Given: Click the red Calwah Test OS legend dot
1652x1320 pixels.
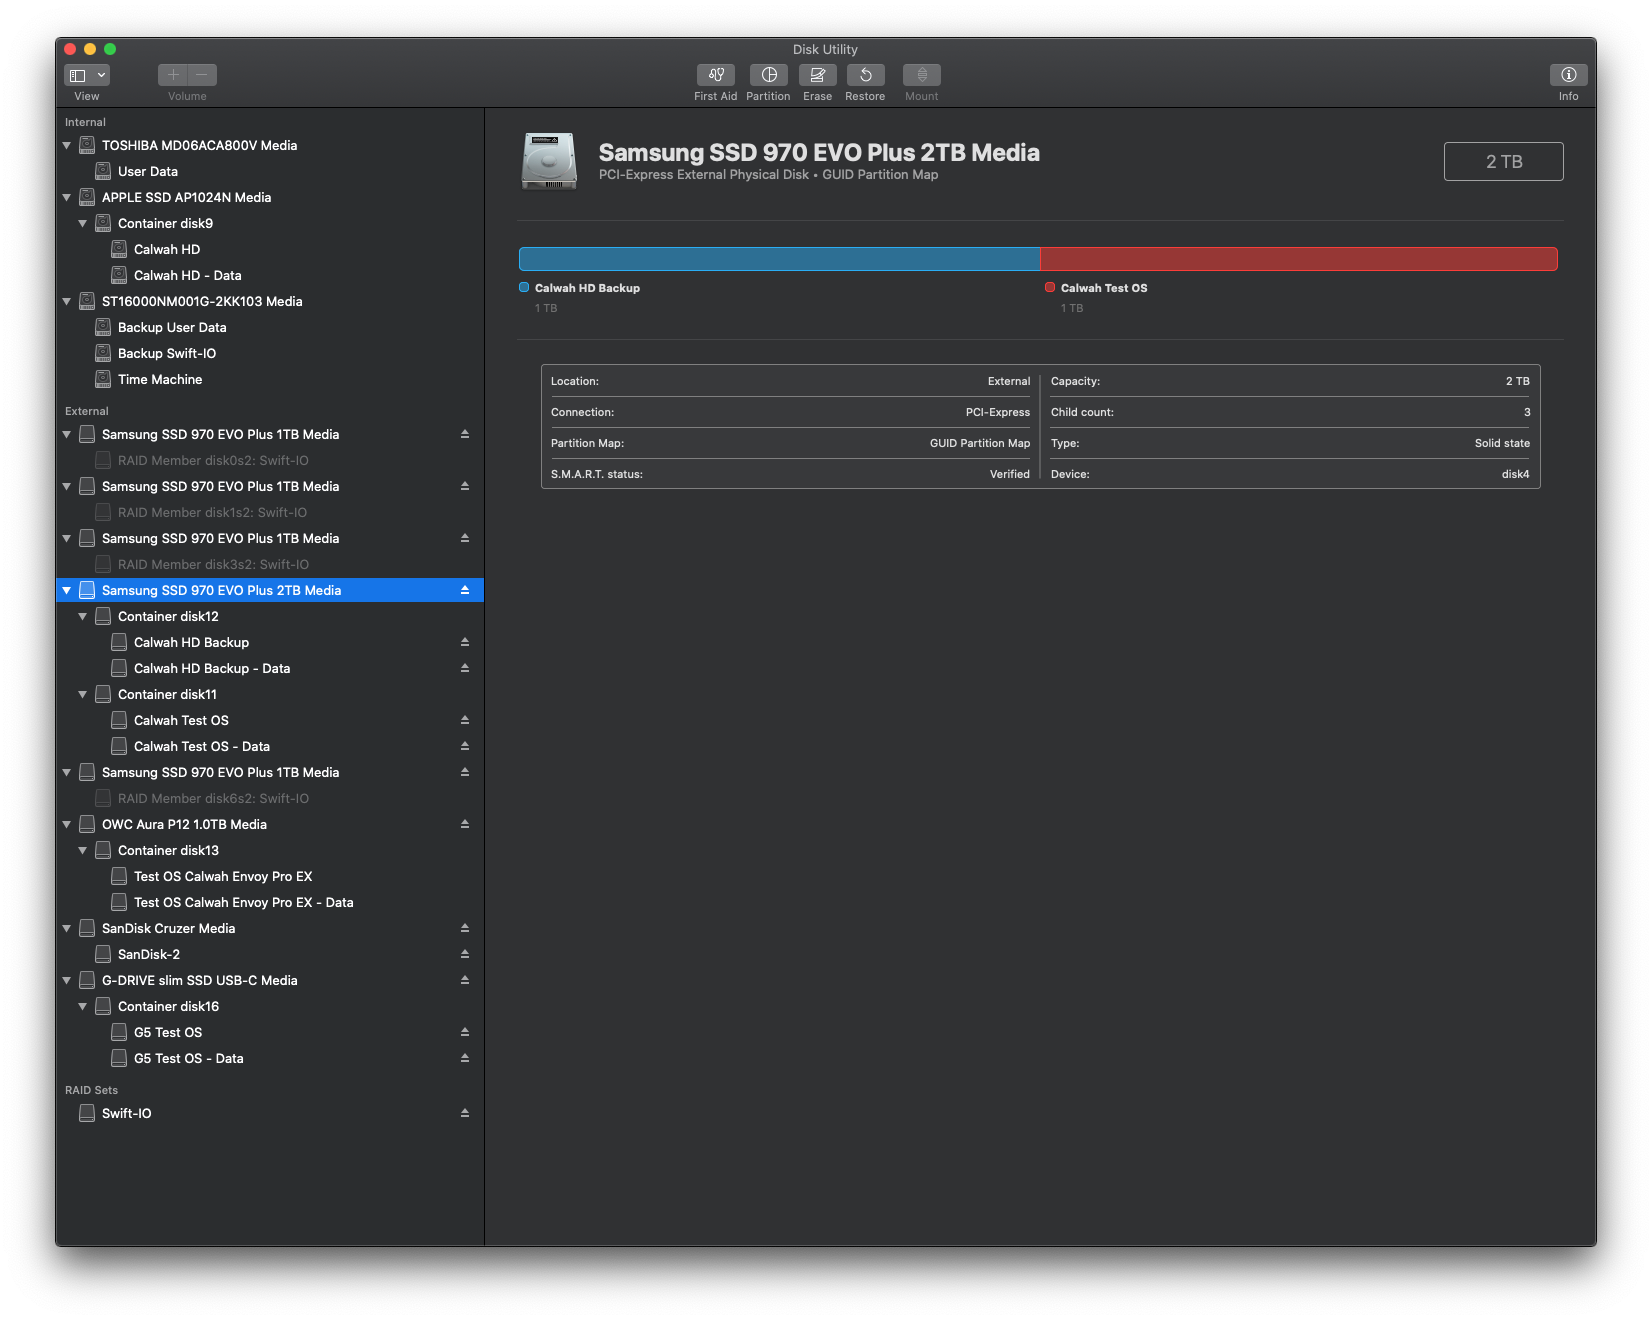Looking at the screenshot, I should click(x=1050, y=288).
